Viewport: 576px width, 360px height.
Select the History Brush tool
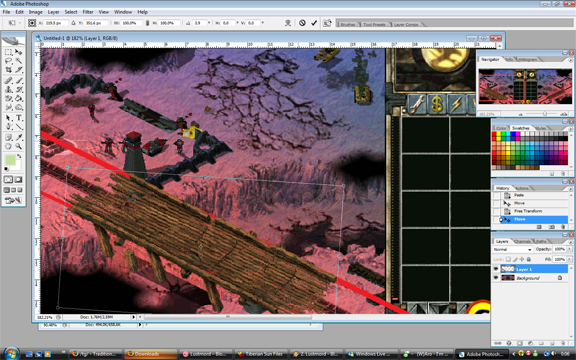(19, 89)
